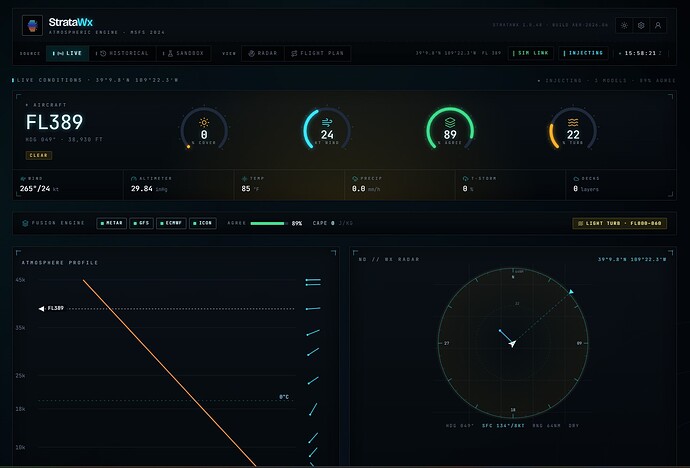
Task: Toggle the ICON model source
Action: pyautogui.click(x=202, y=223)
